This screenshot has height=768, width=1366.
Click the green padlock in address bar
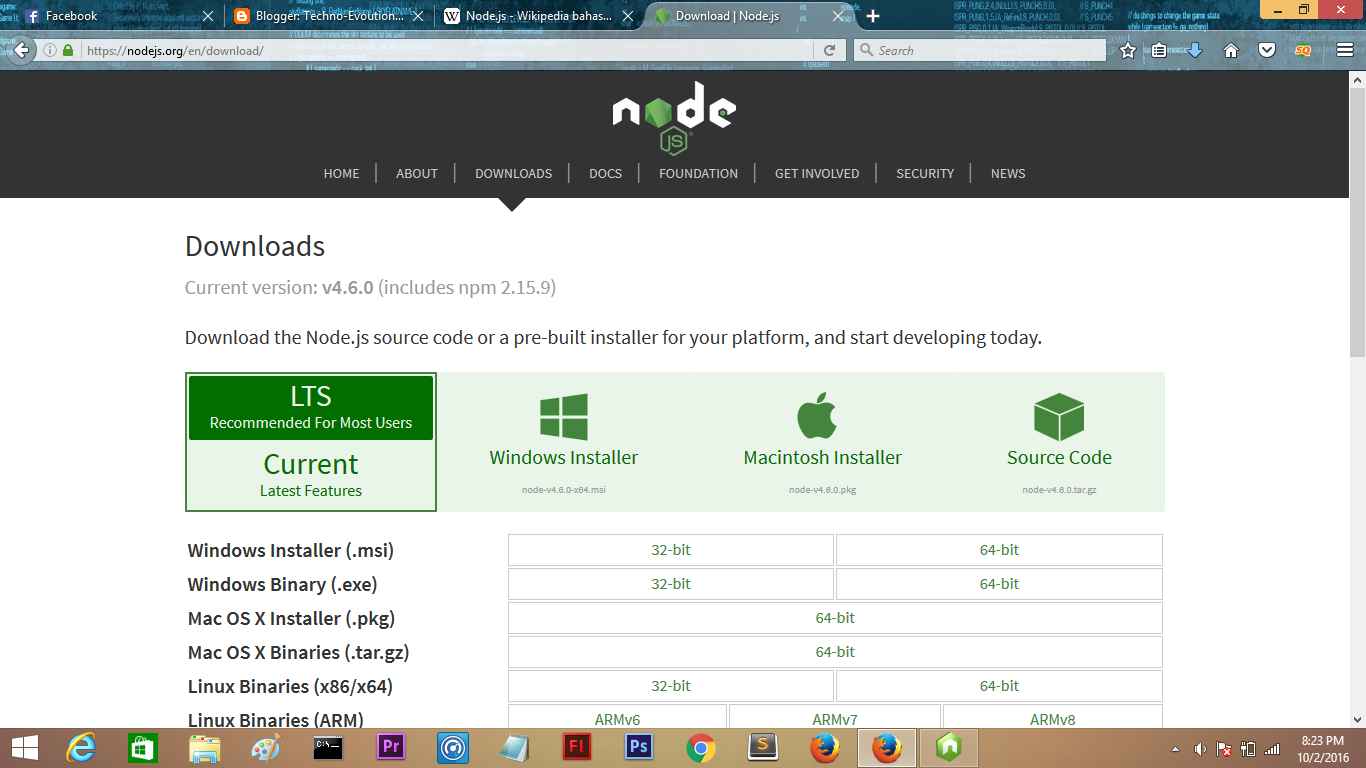pyautogui.click(x=68, y=50)
